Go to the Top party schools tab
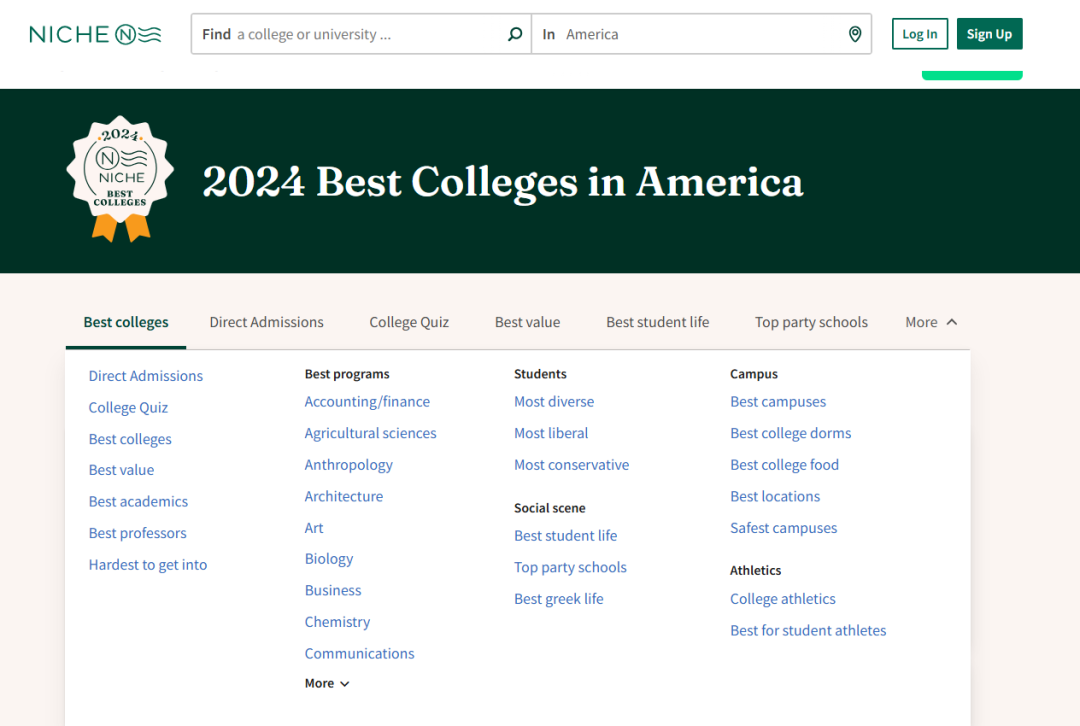The width and height of the screenshot is (1080, 726). pos(811,322)
